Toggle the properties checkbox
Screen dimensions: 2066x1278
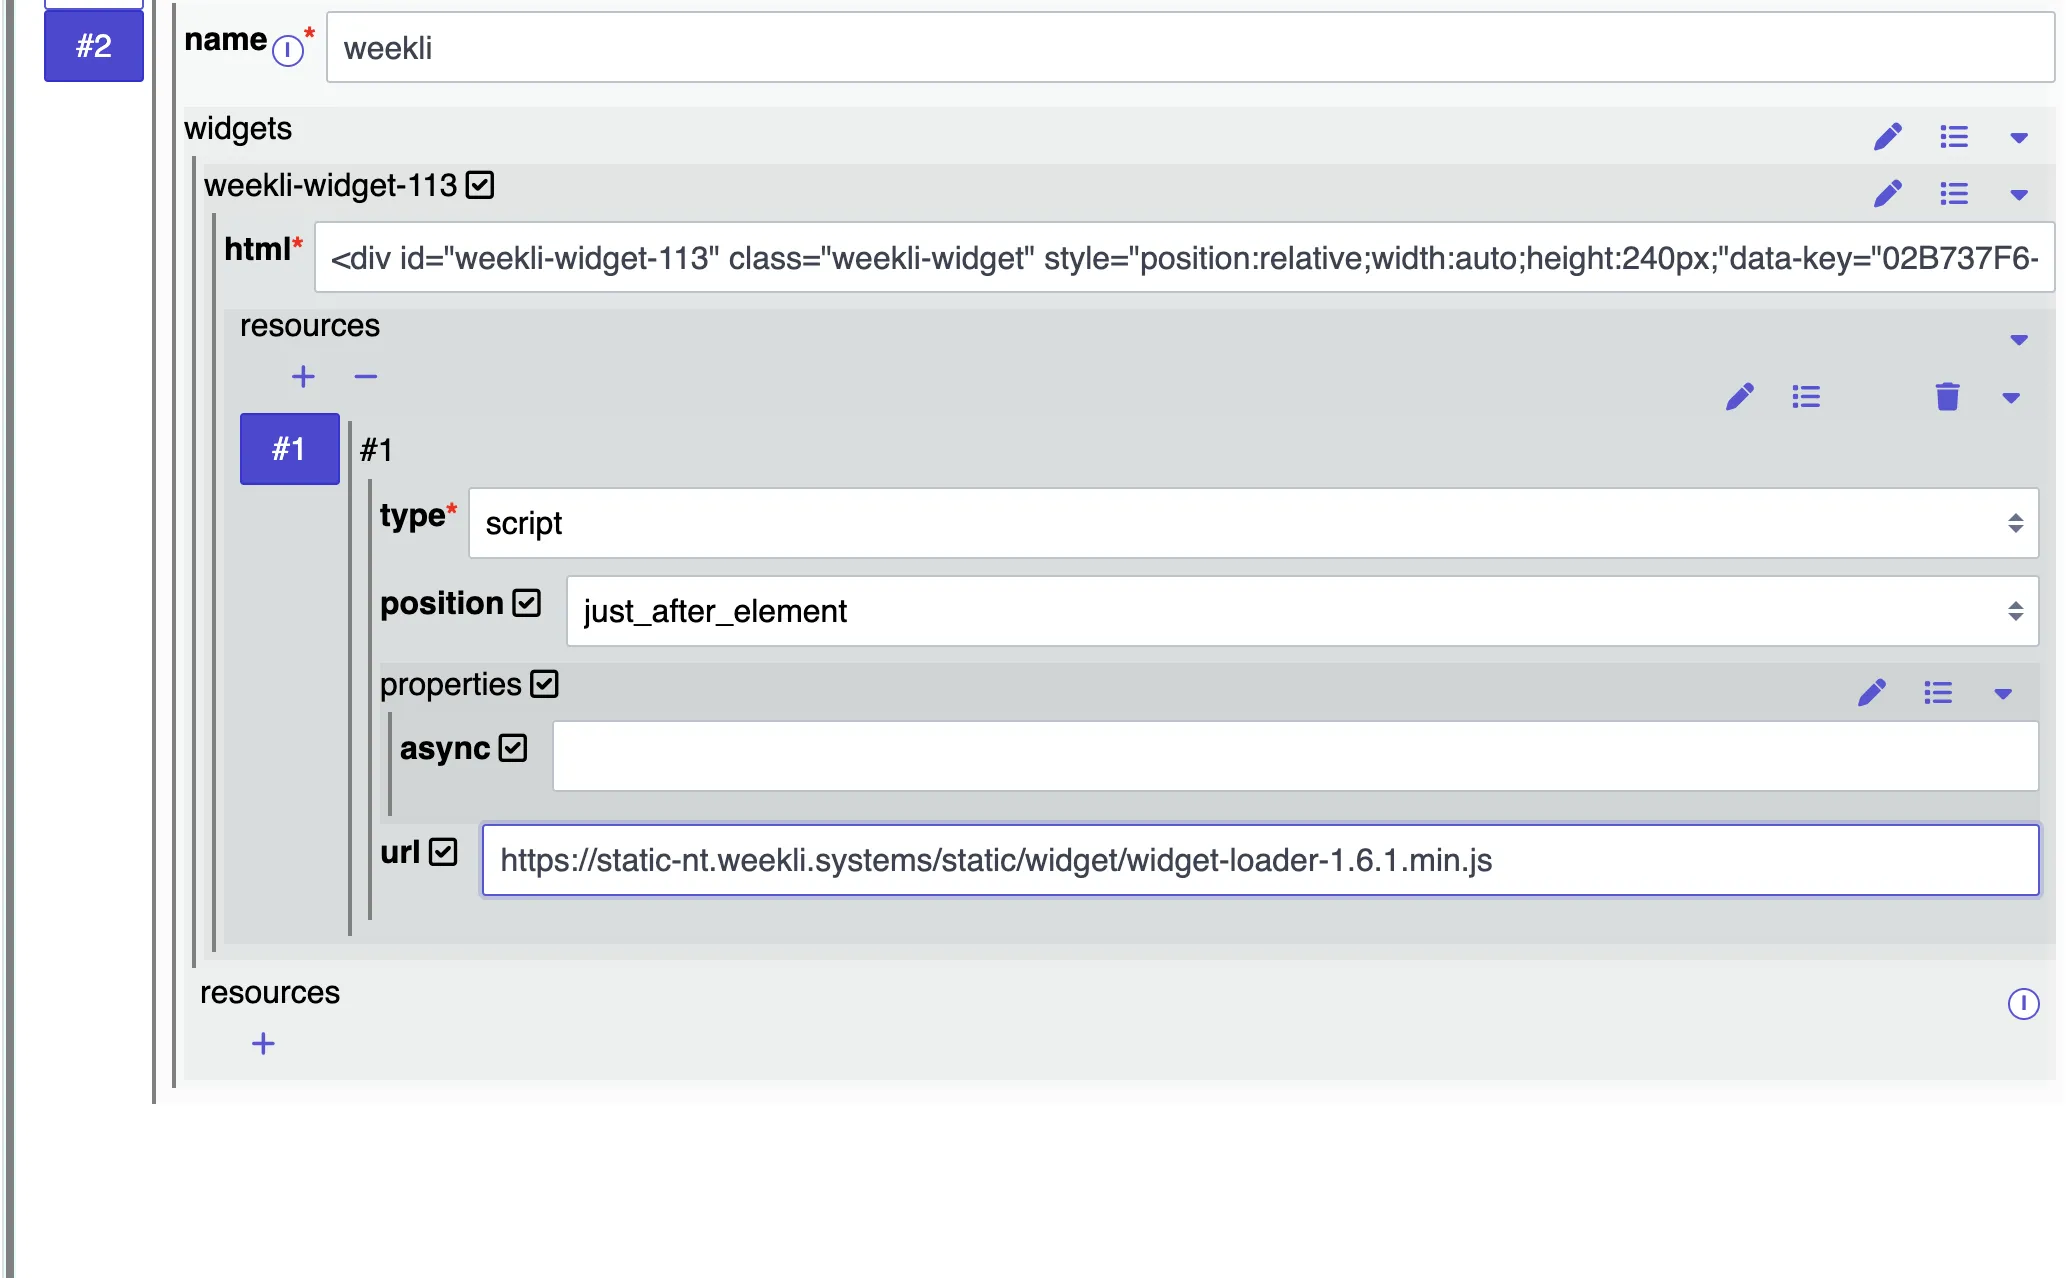tap(545, 684)
